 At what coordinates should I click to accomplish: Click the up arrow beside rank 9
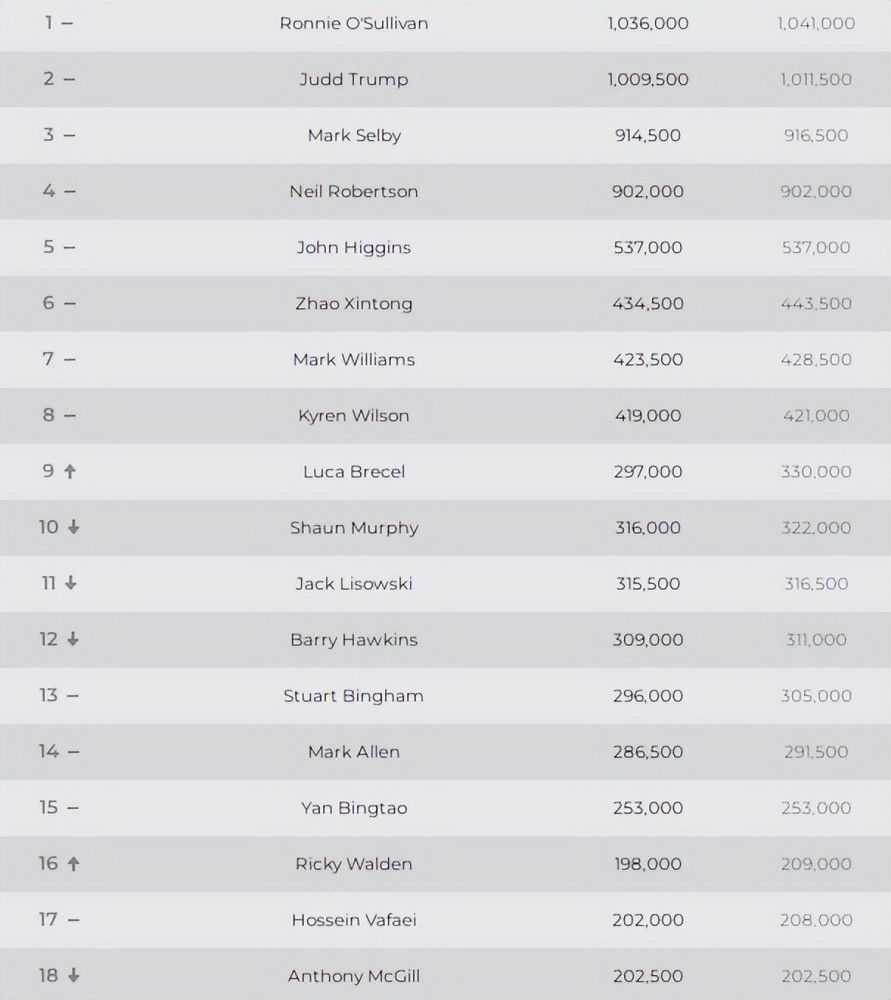point(70,471)
